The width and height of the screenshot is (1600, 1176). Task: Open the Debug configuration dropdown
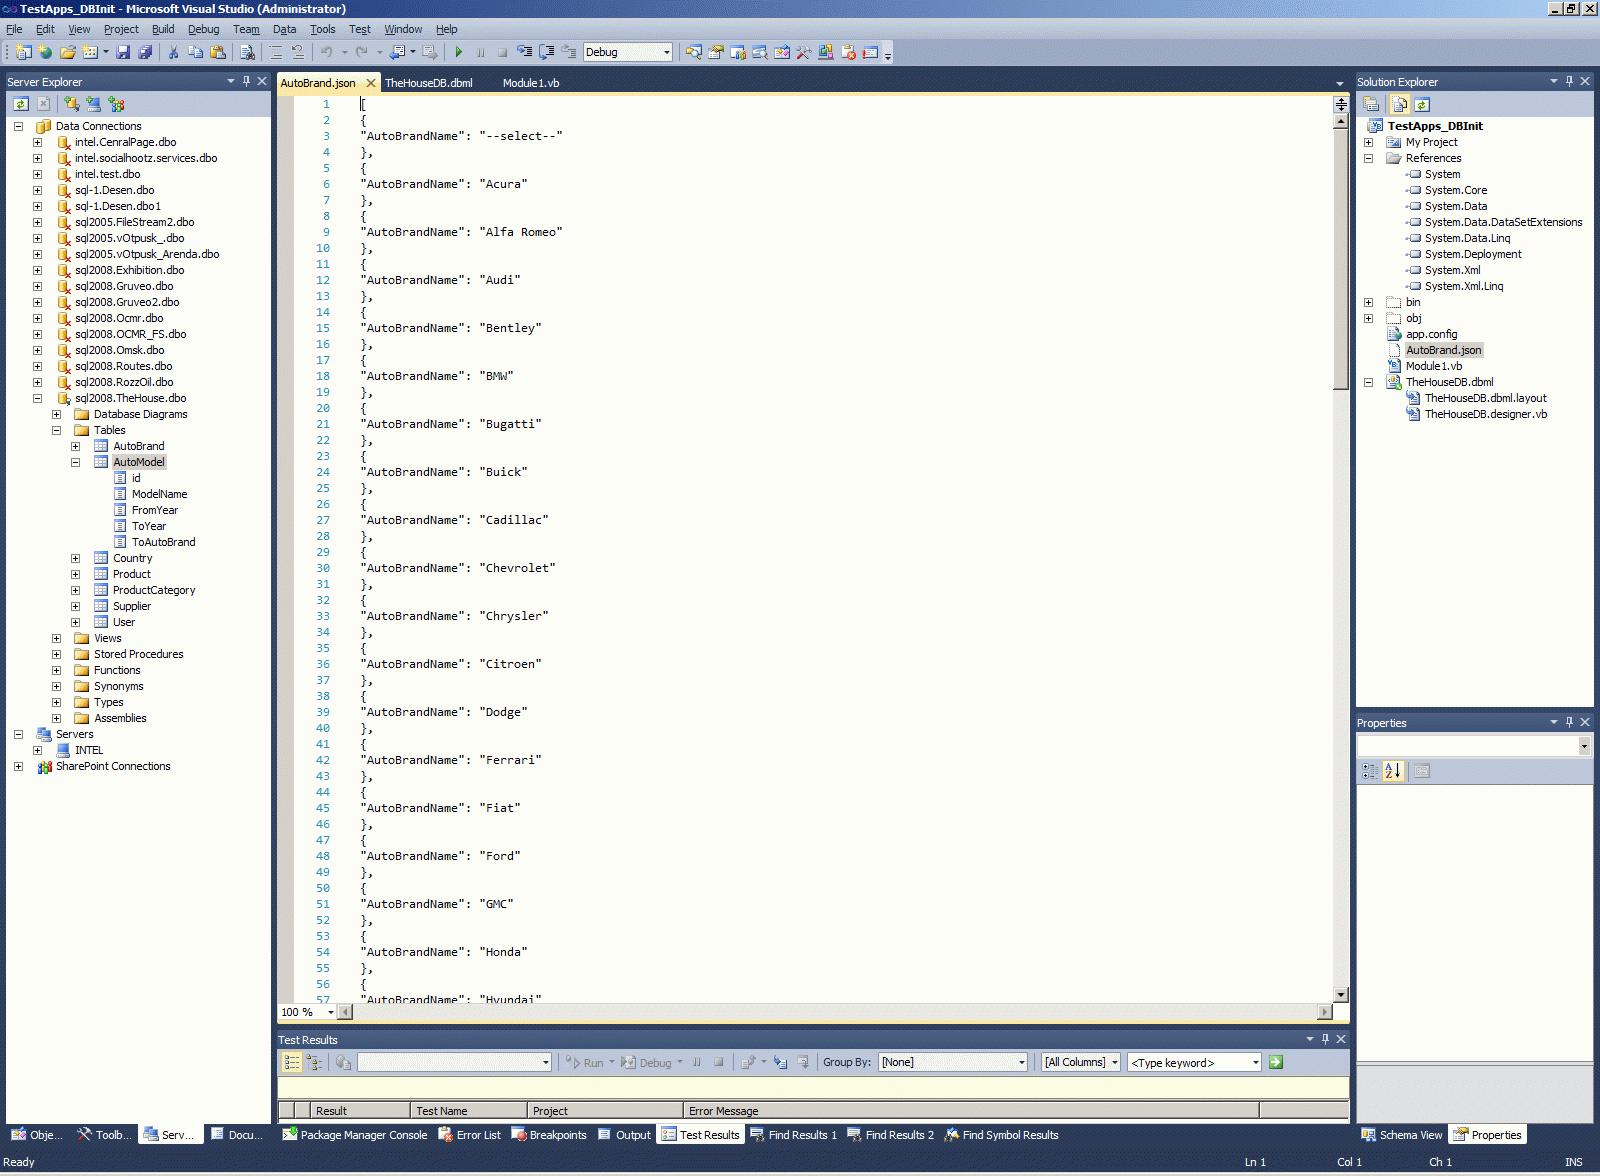point(666,52)
